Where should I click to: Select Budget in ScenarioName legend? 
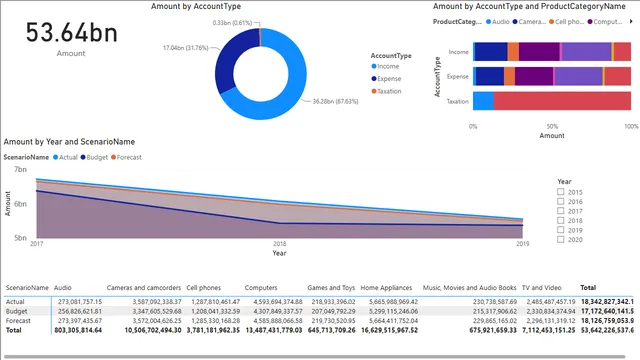click(x=94, y=157)
